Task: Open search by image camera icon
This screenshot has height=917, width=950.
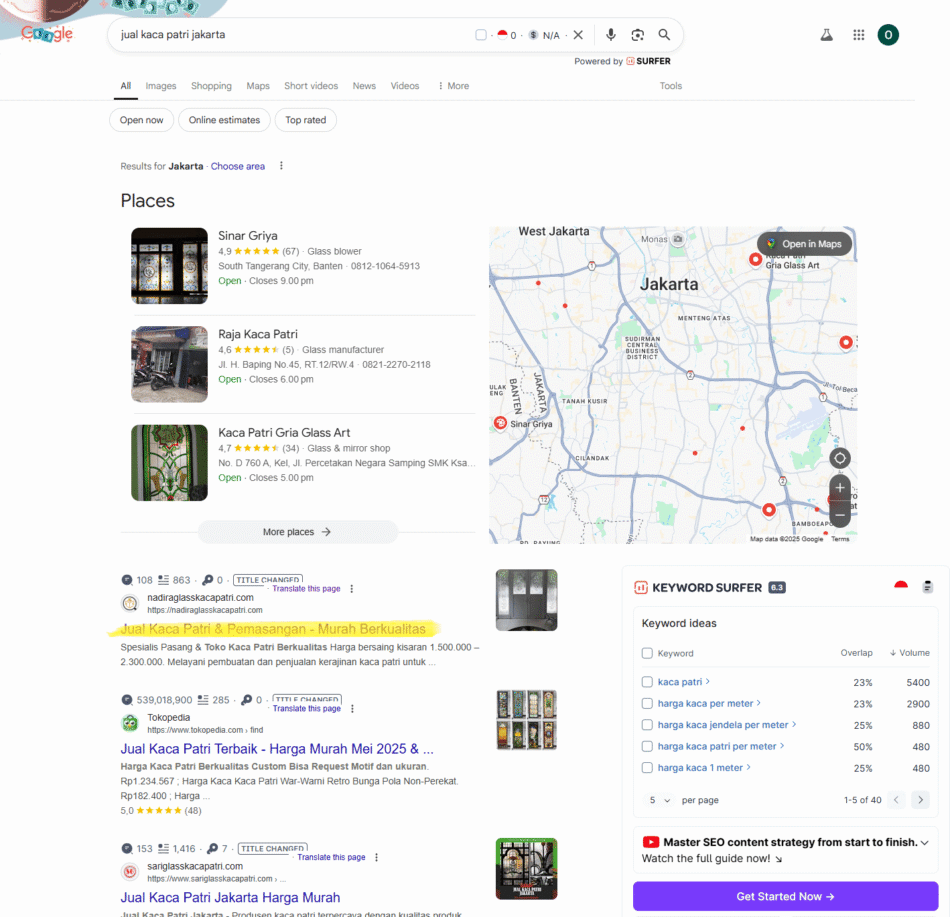Action: coord(637,35)
